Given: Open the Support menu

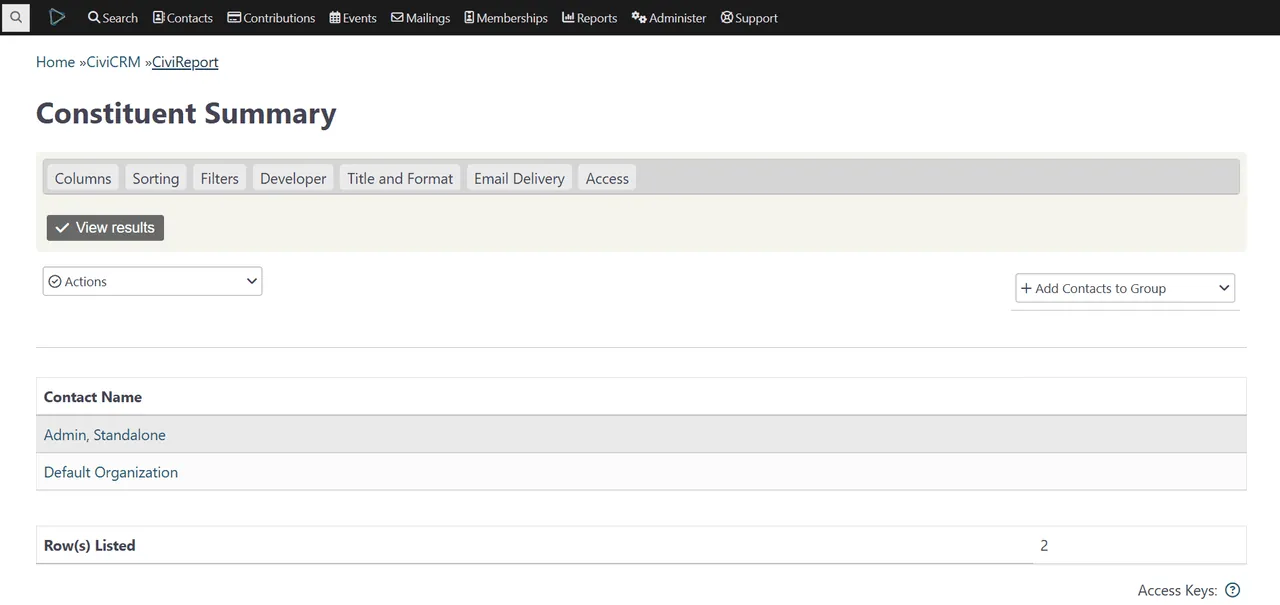Looking at the screenshot, I should pos(749,18).
